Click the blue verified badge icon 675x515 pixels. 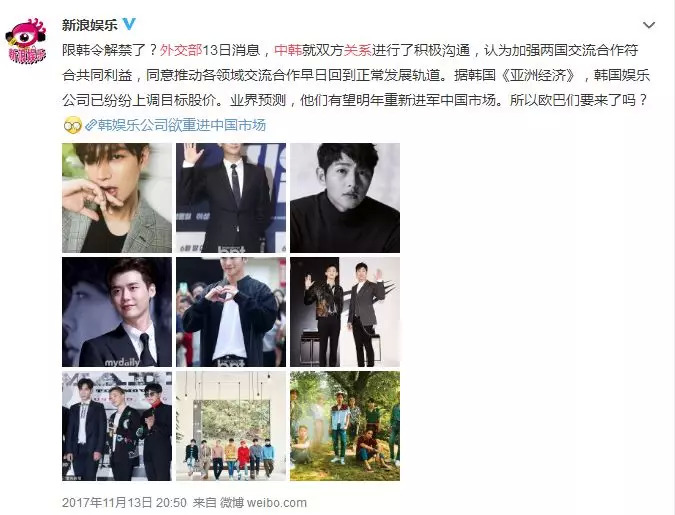129,24
